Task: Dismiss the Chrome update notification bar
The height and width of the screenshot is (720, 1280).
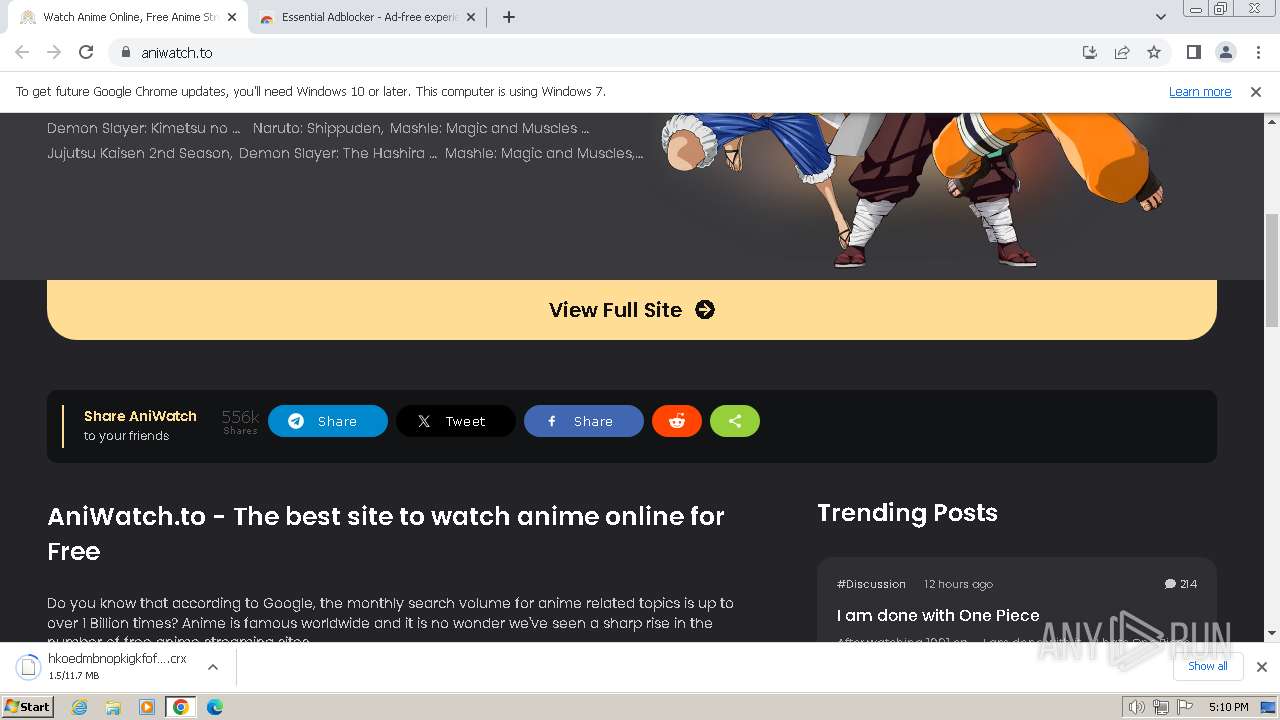Action: click(x=1255, y=91)
